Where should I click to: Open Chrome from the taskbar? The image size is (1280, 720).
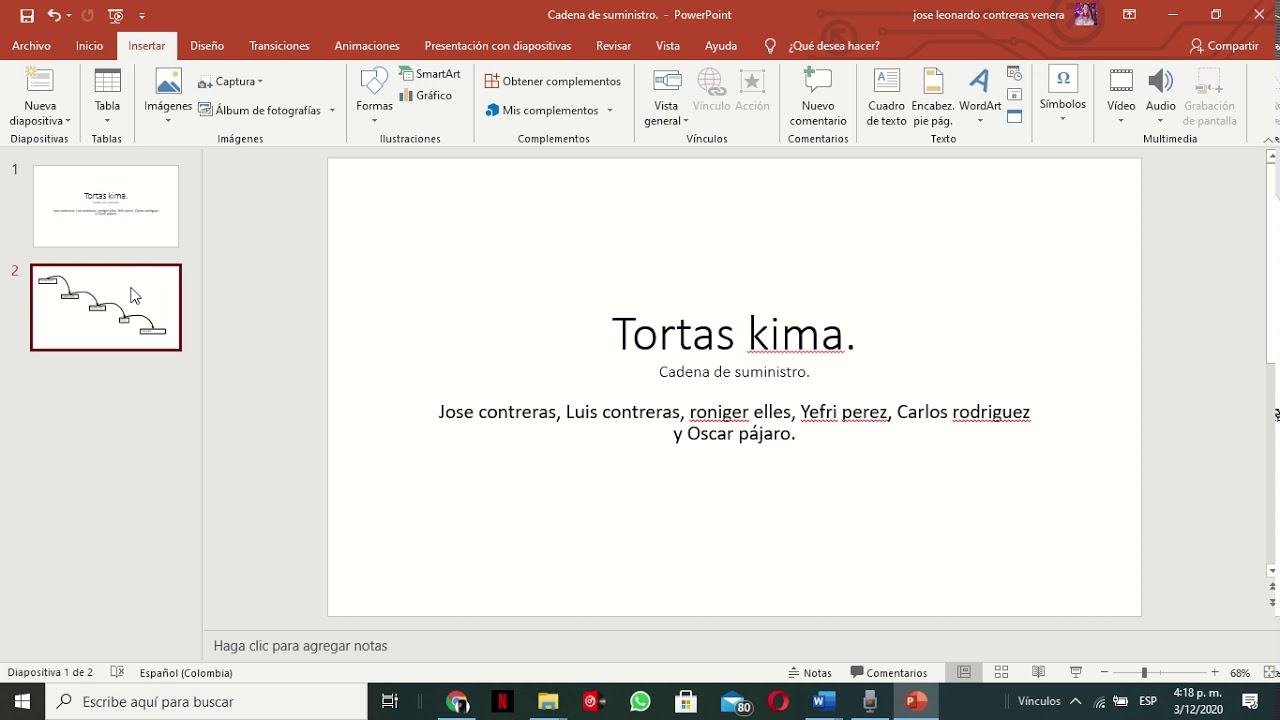[x=457, y=702]
